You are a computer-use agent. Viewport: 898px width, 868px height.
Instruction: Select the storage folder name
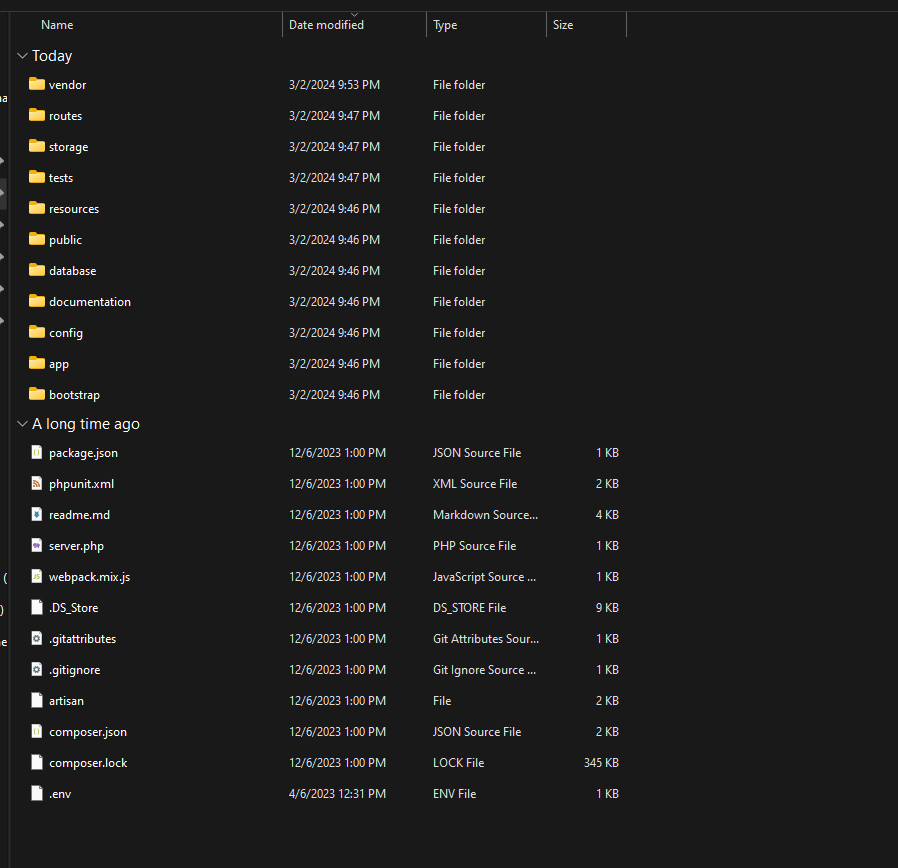69,147
